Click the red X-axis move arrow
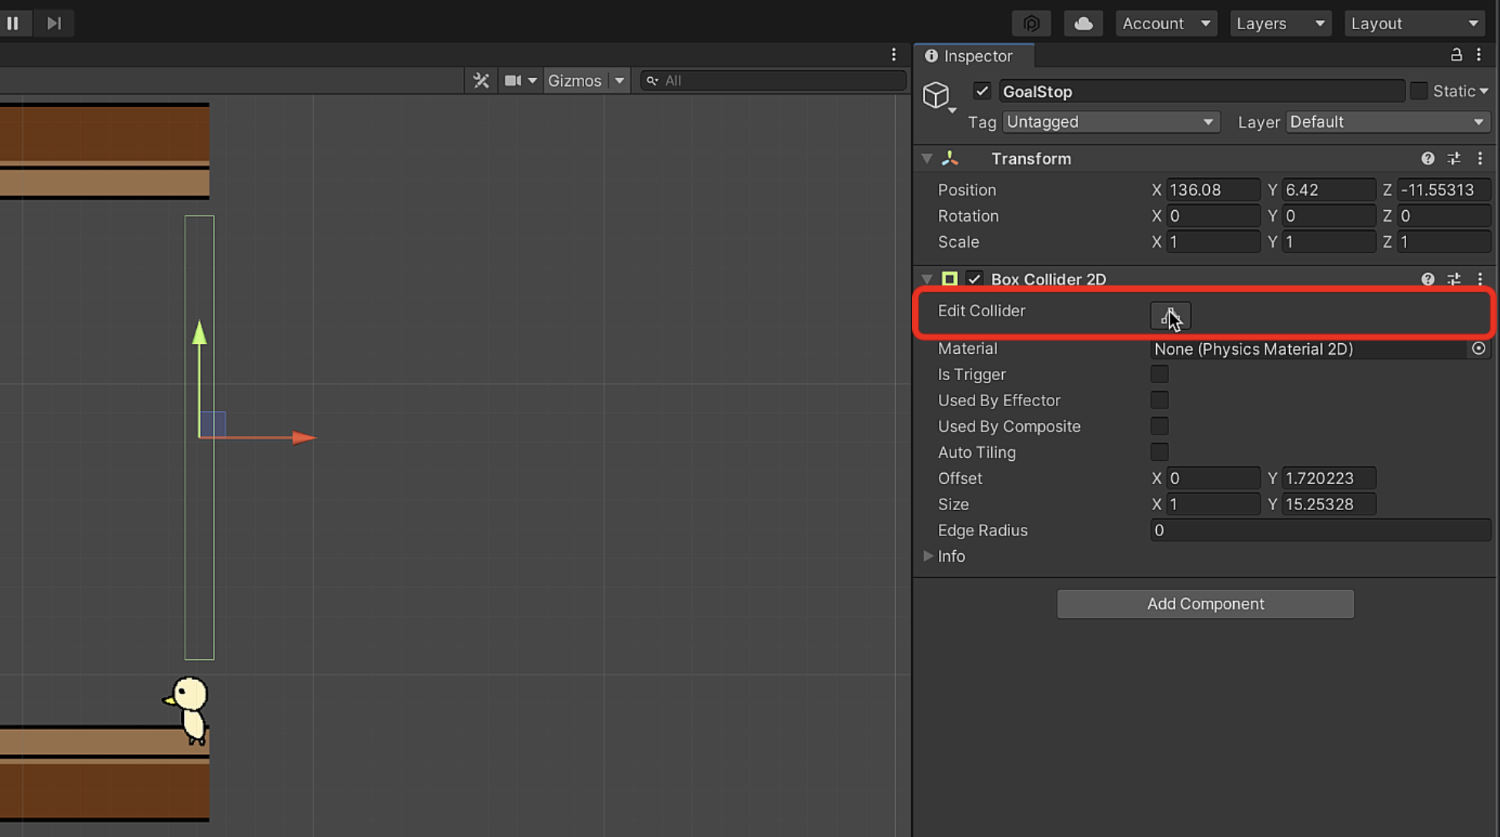 [303, 437]
